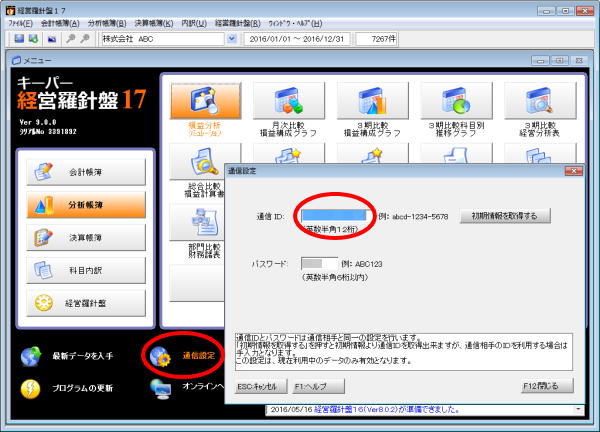
Task: Open 月次比較損益構成グラフ icon tile
Action: click(289, 101)
